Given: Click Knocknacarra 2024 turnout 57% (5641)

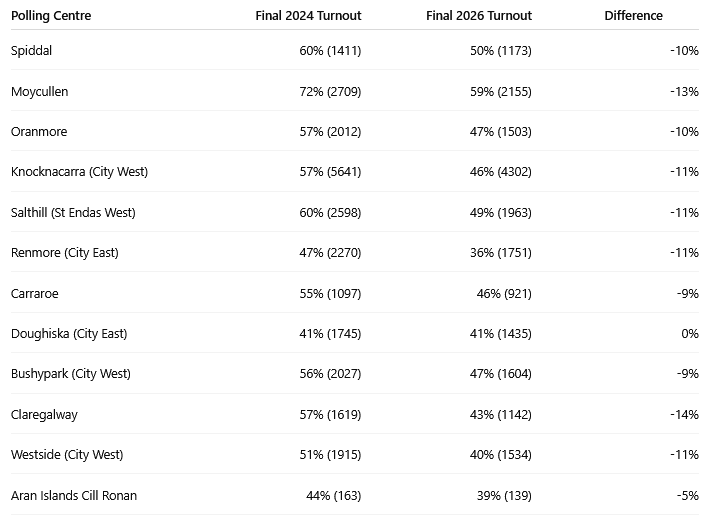Looking at the screenshot, I should tap(330, 171).
